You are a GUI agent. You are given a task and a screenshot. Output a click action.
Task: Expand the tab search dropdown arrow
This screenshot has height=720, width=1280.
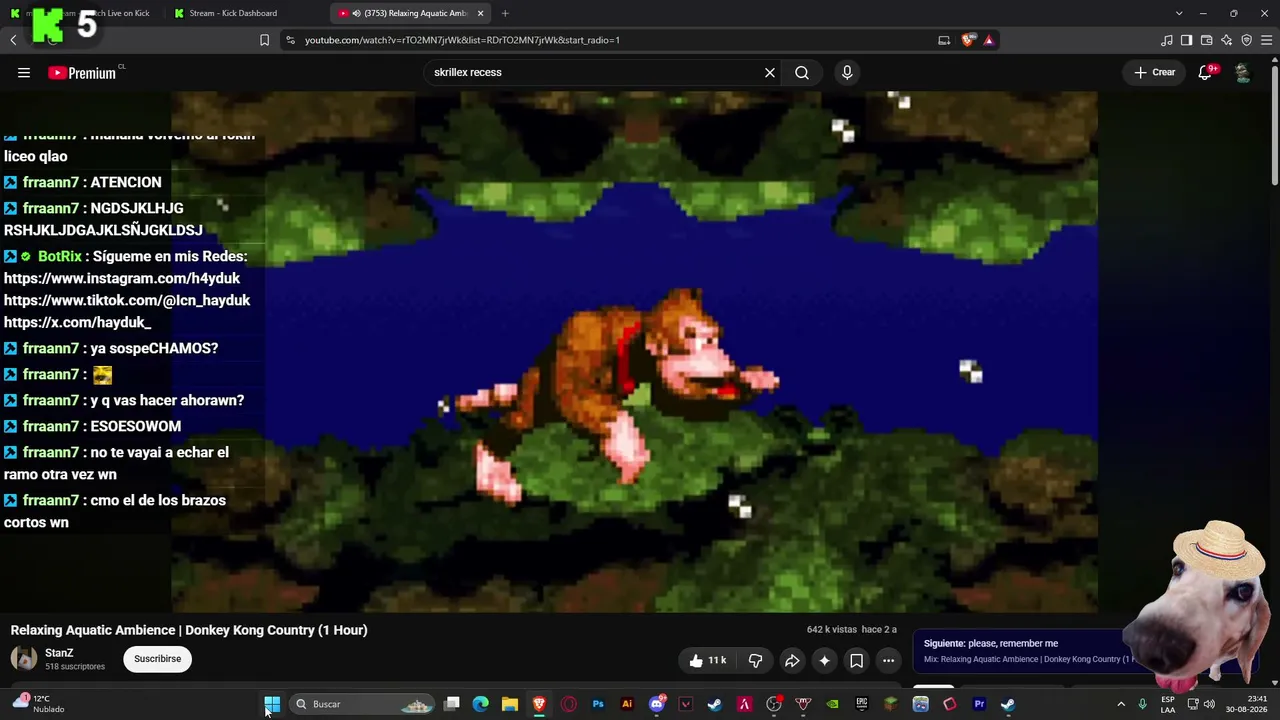pyautogui.click(x=1179, y=13)
